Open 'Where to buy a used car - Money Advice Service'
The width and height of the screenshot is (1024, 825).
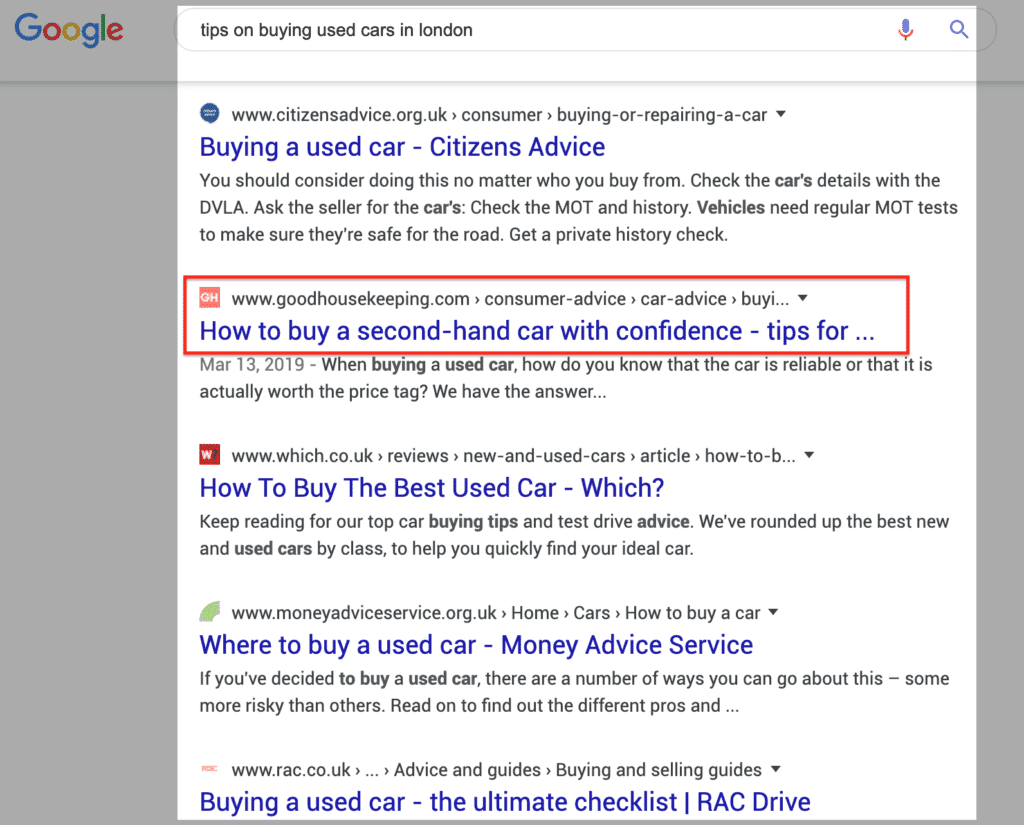[x=476, y=645]
